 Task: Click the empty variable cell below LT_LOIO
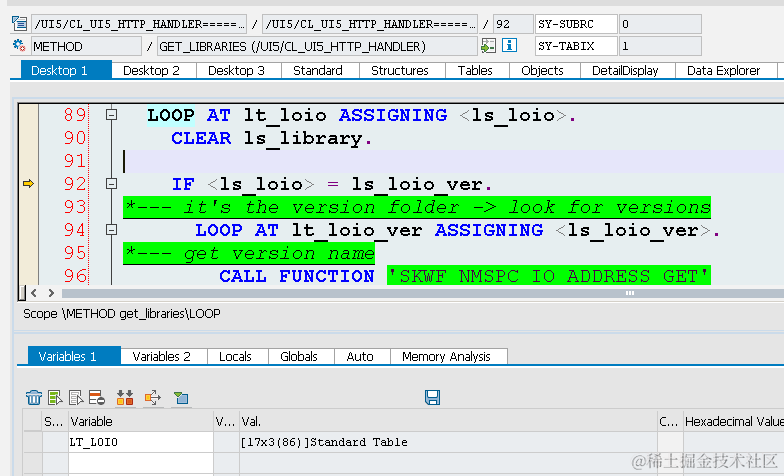[x=140, y=462]
